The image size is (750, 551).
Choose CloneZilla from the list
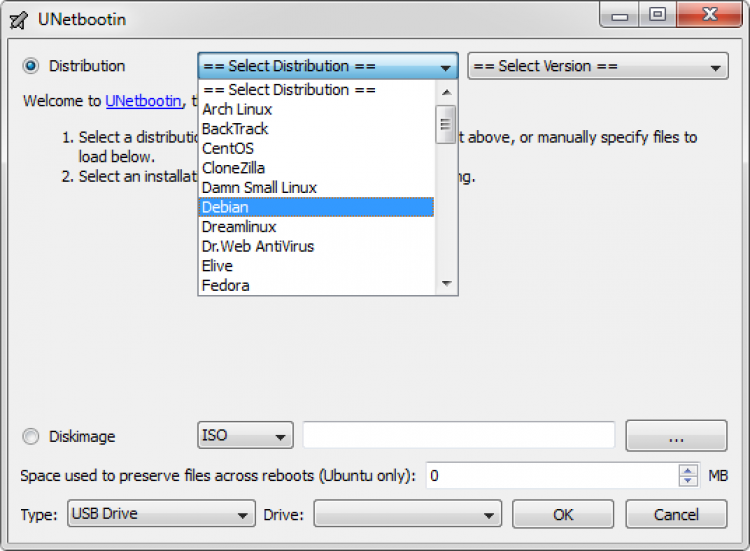click(x=316, y=168)
